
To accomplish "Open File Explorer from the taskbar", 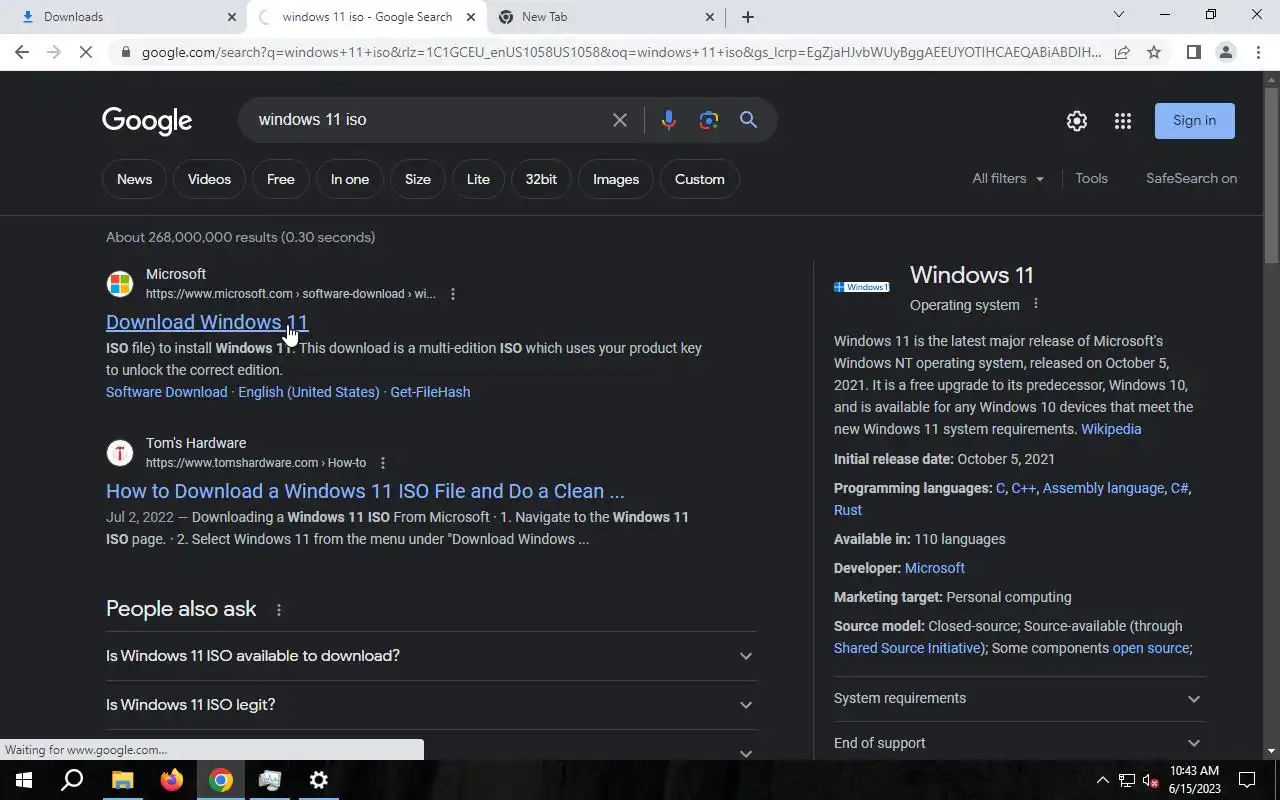I will [x=122, y=780].
